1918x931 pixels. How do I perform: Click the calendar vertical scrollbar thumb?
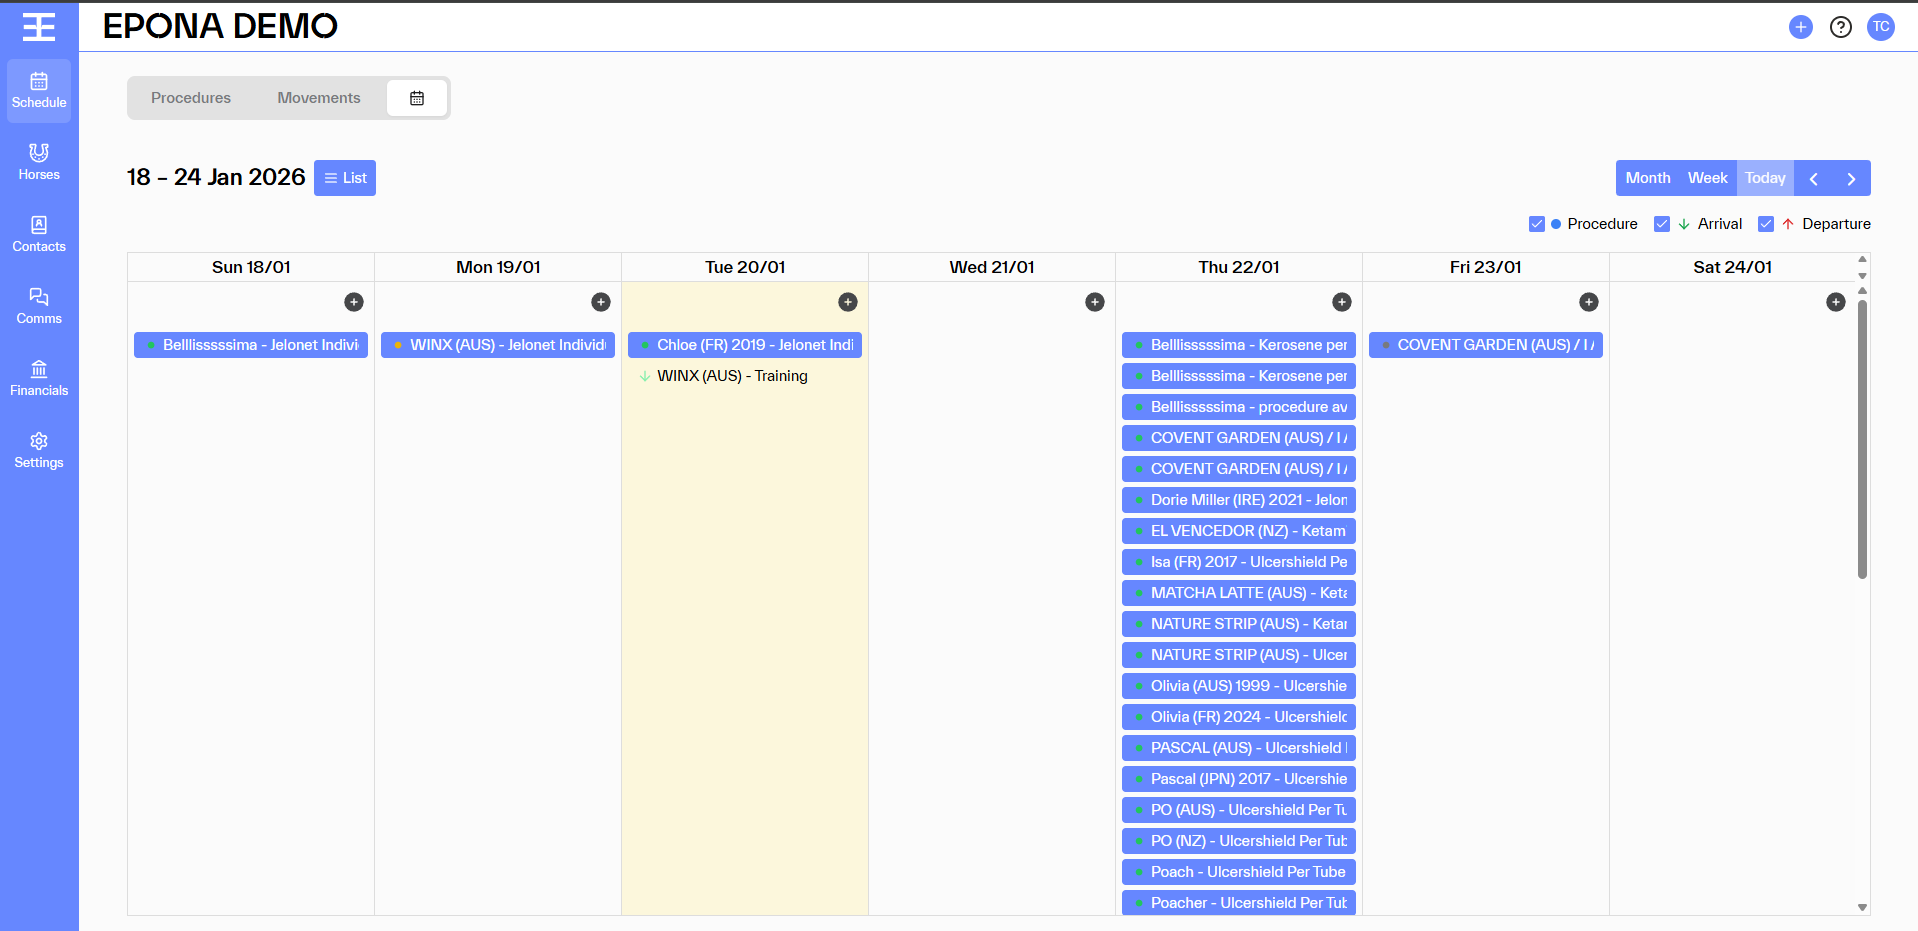(1862, 440)
